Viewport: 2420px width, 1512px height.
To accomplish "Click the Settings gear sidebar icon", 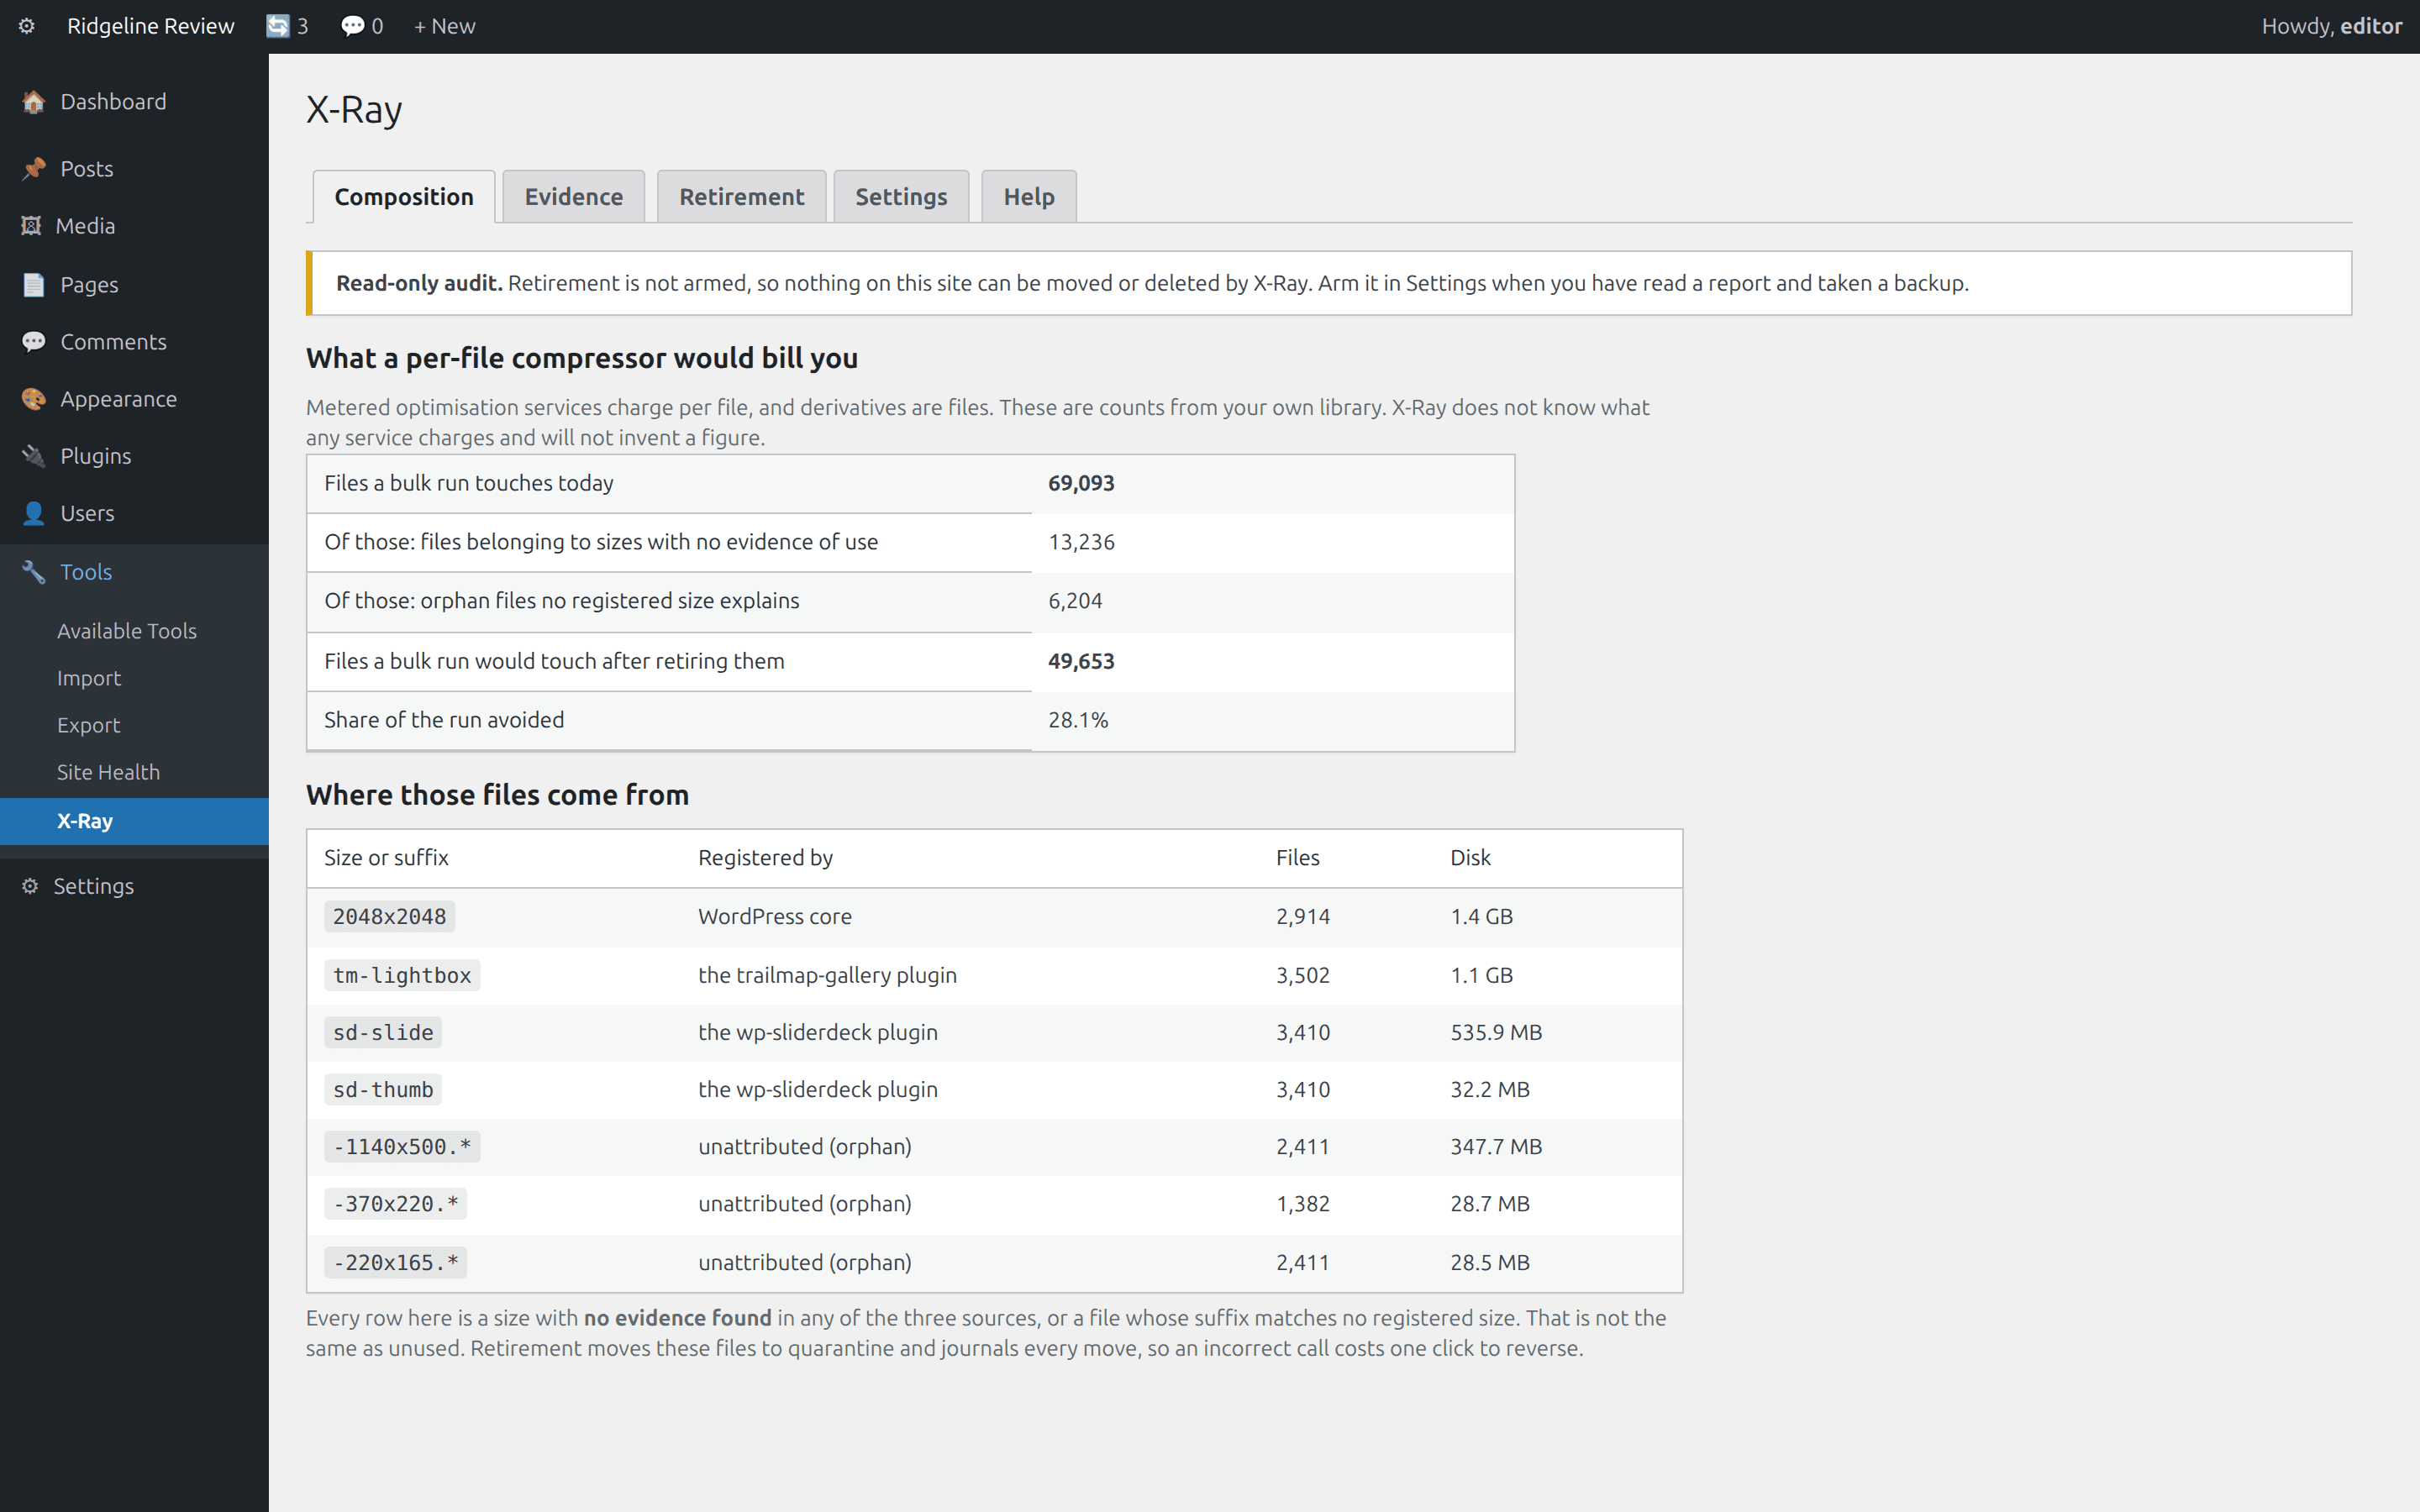I will pos(30,886).
